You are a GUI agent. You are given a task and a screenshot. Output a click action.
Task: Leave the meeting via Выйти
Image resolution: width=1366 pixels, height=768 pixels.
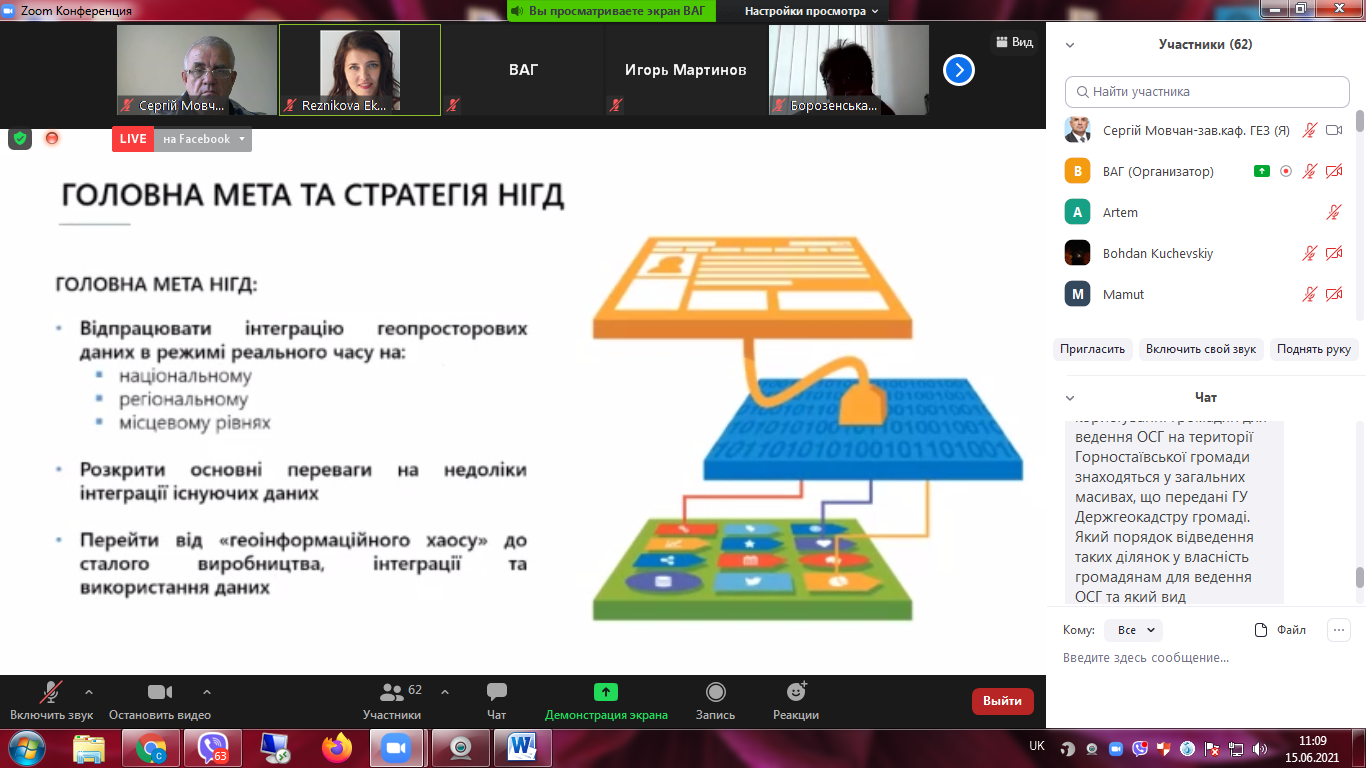click(x=1002, y=701)
